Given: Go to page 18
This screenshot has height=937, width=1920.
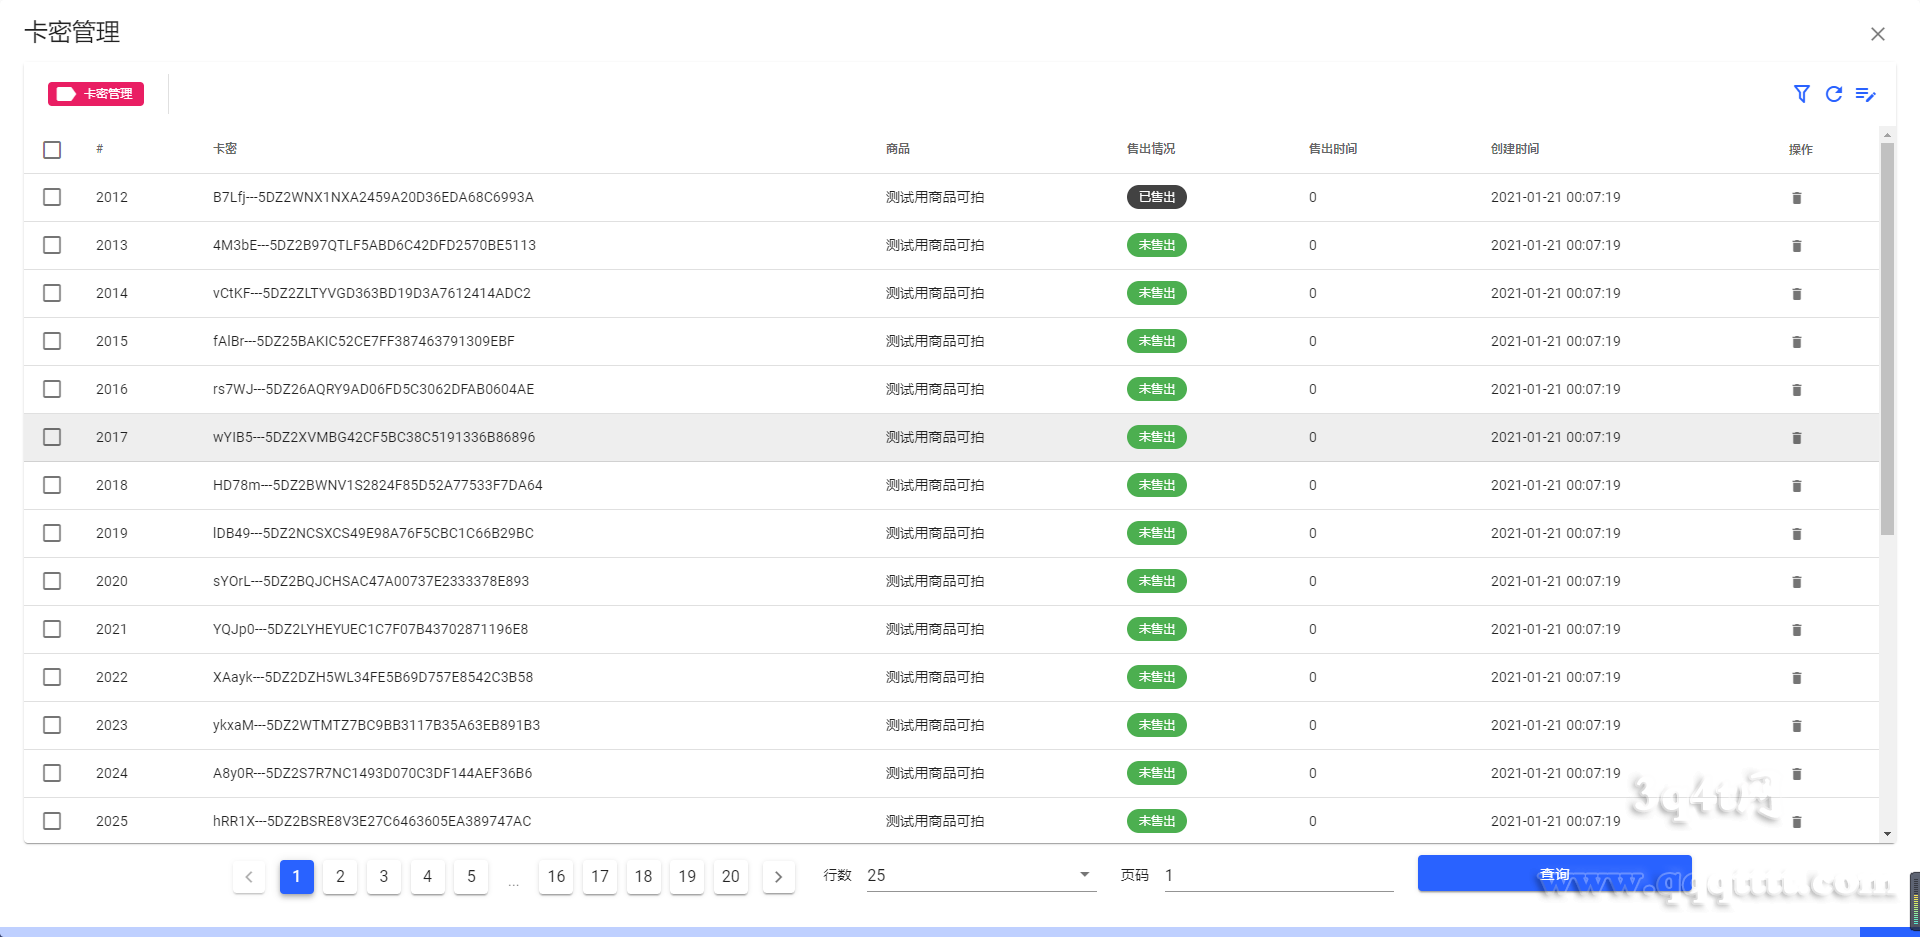Looking at the screenshot, I should tap(643, 877).
